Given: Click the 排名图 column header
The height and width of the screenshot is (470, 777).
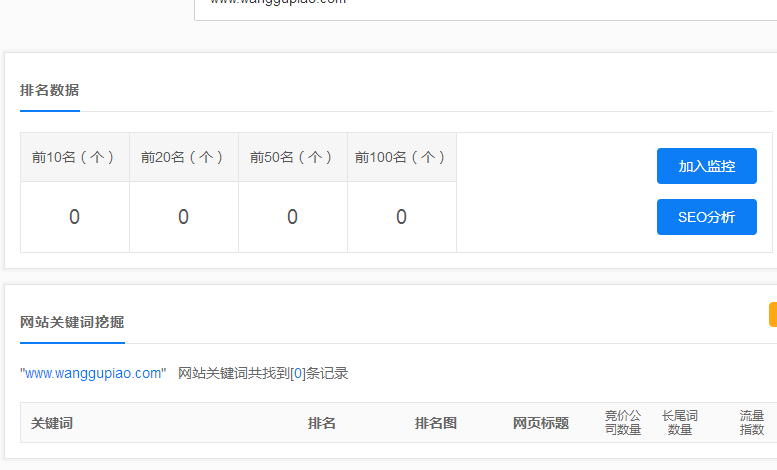Looking at the screenshot, I should coord(436,423).
